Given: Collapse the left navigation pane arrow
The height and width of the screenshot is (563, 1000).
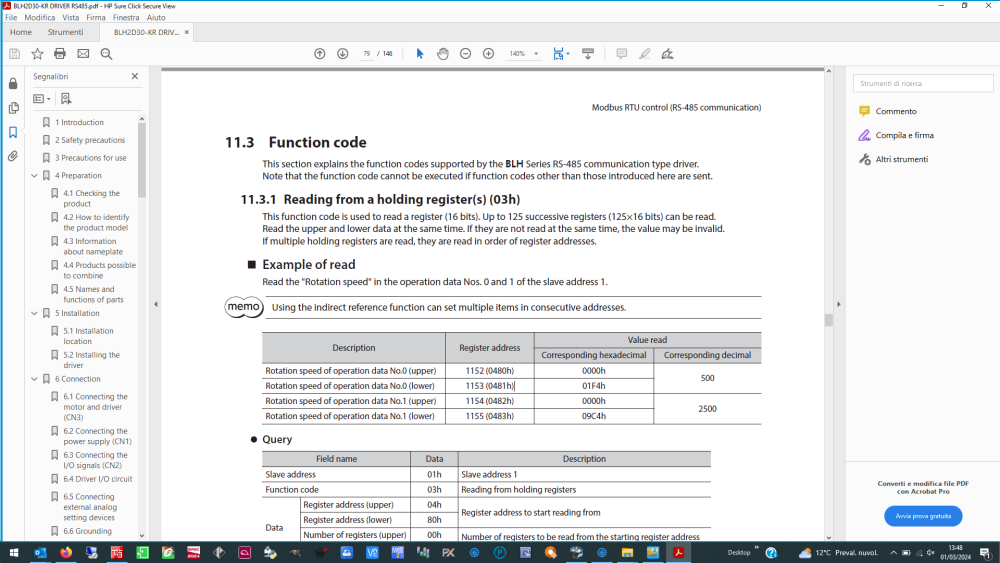Looking at the screenshot, I should [x=155, y=304].
